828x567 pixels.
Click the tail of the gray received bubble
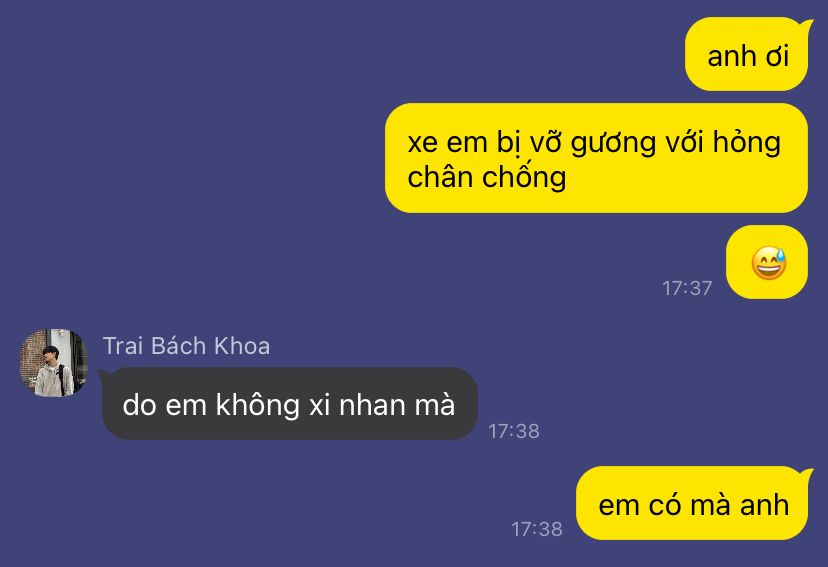(x=104, y=375)
